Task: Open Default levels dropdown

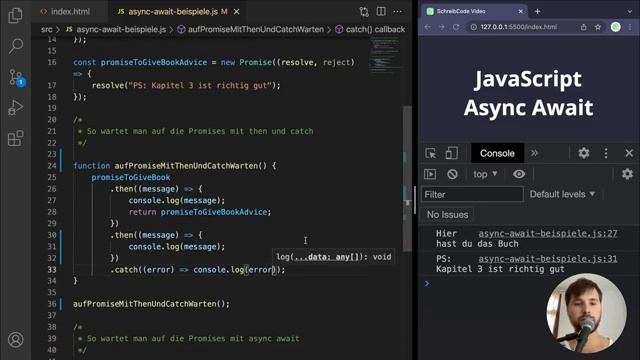Action: [x=562, y=195]
